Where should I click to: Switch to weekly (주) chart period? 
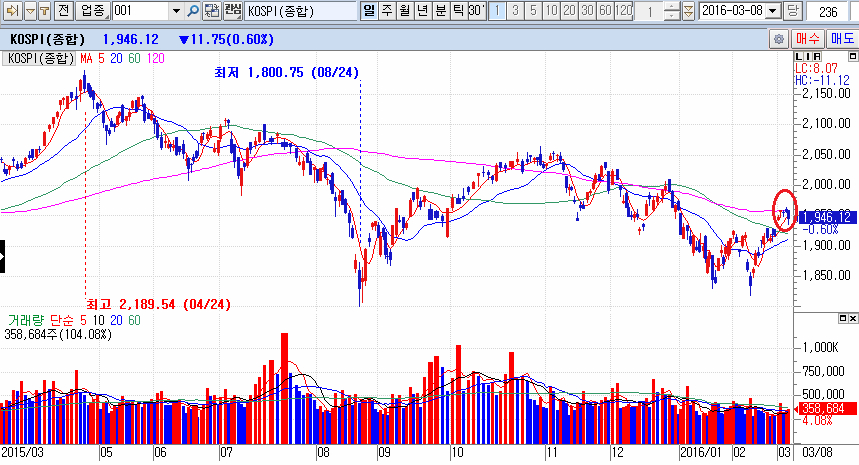point(387,11)
